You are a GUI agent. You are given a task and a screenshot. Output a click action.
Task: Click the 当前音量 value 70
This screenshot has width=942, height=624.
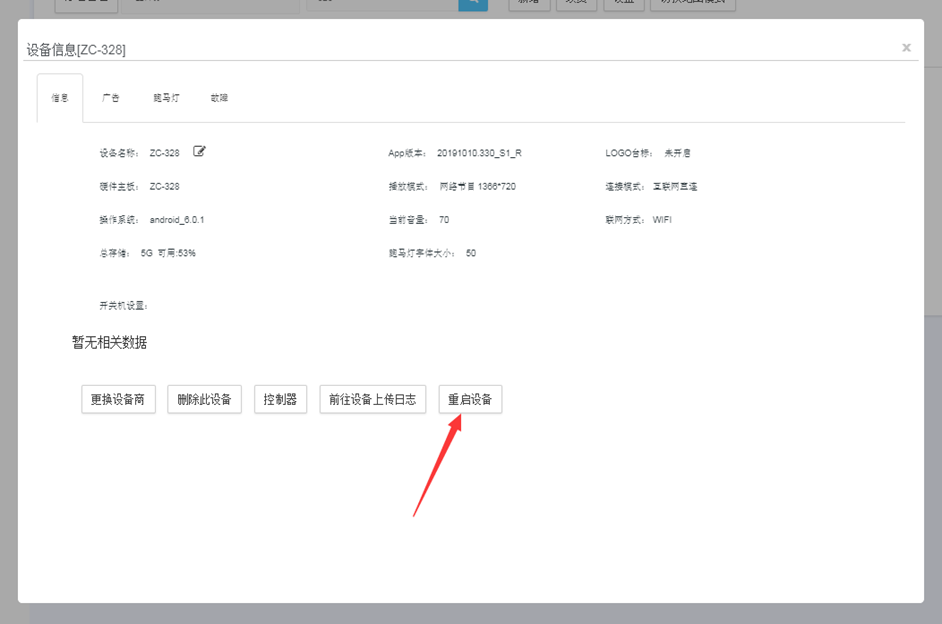coord(444,220)
